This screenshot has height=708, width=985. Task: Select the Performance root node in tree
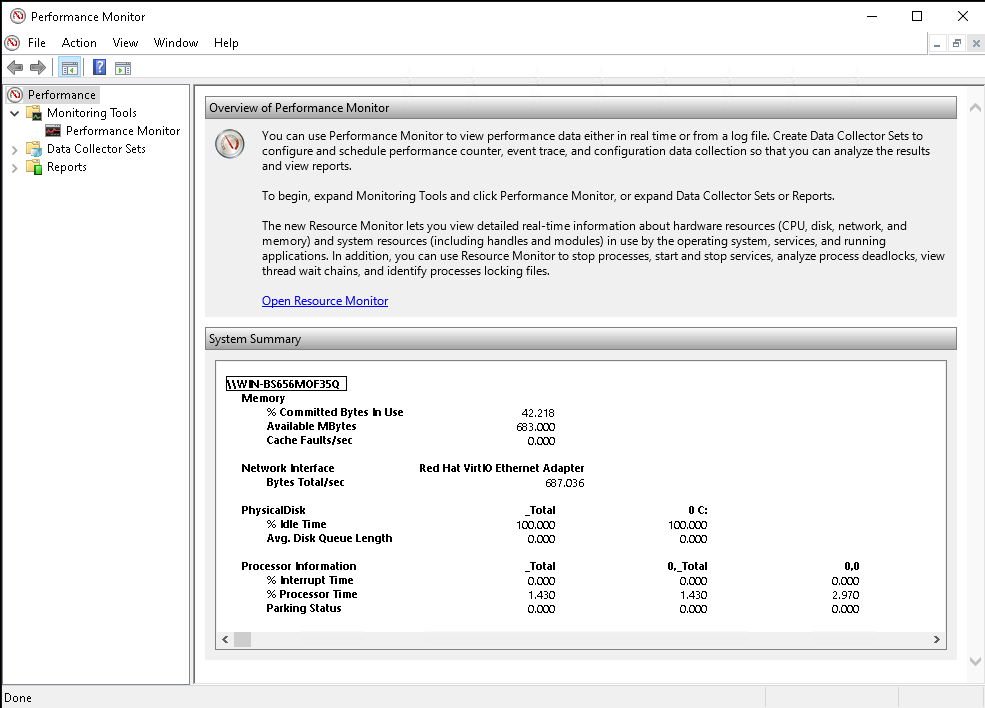tap(61, 95)
